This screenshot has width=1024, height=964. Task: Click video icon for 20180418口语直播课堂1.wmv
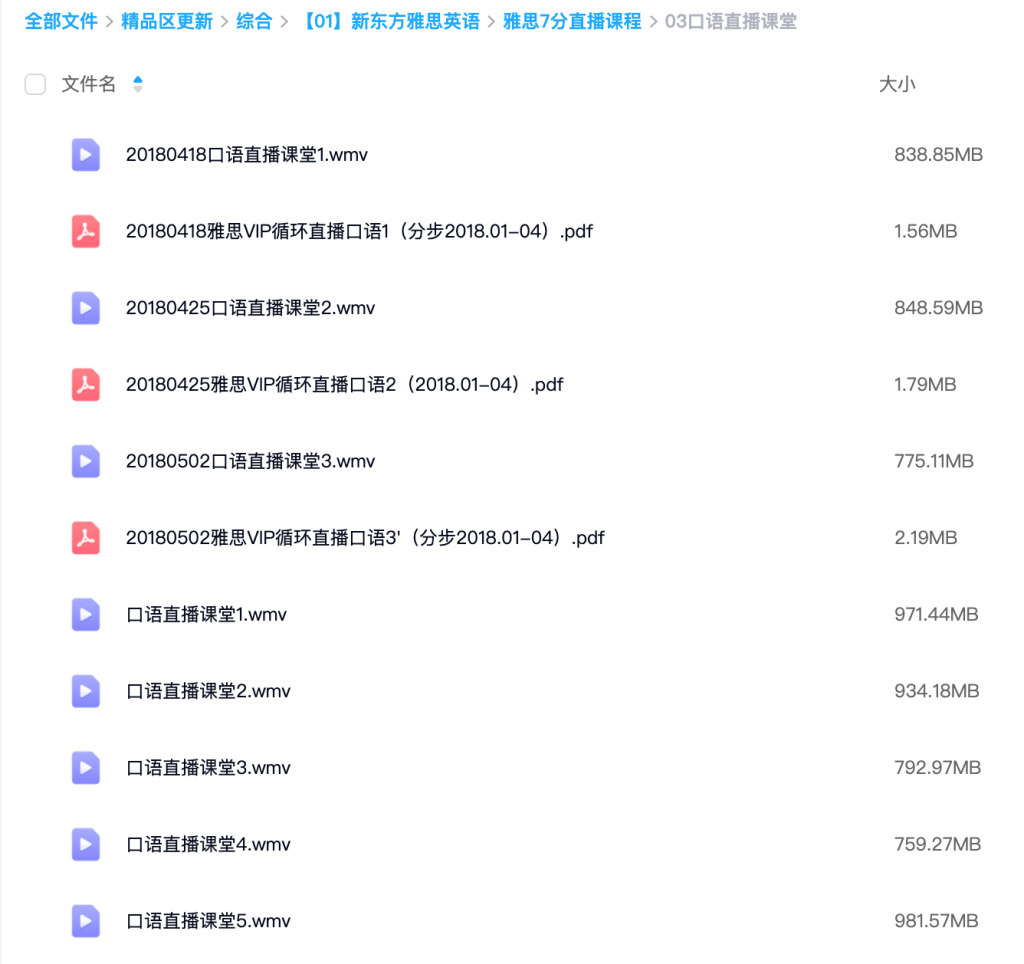click(x=86, y=155)
